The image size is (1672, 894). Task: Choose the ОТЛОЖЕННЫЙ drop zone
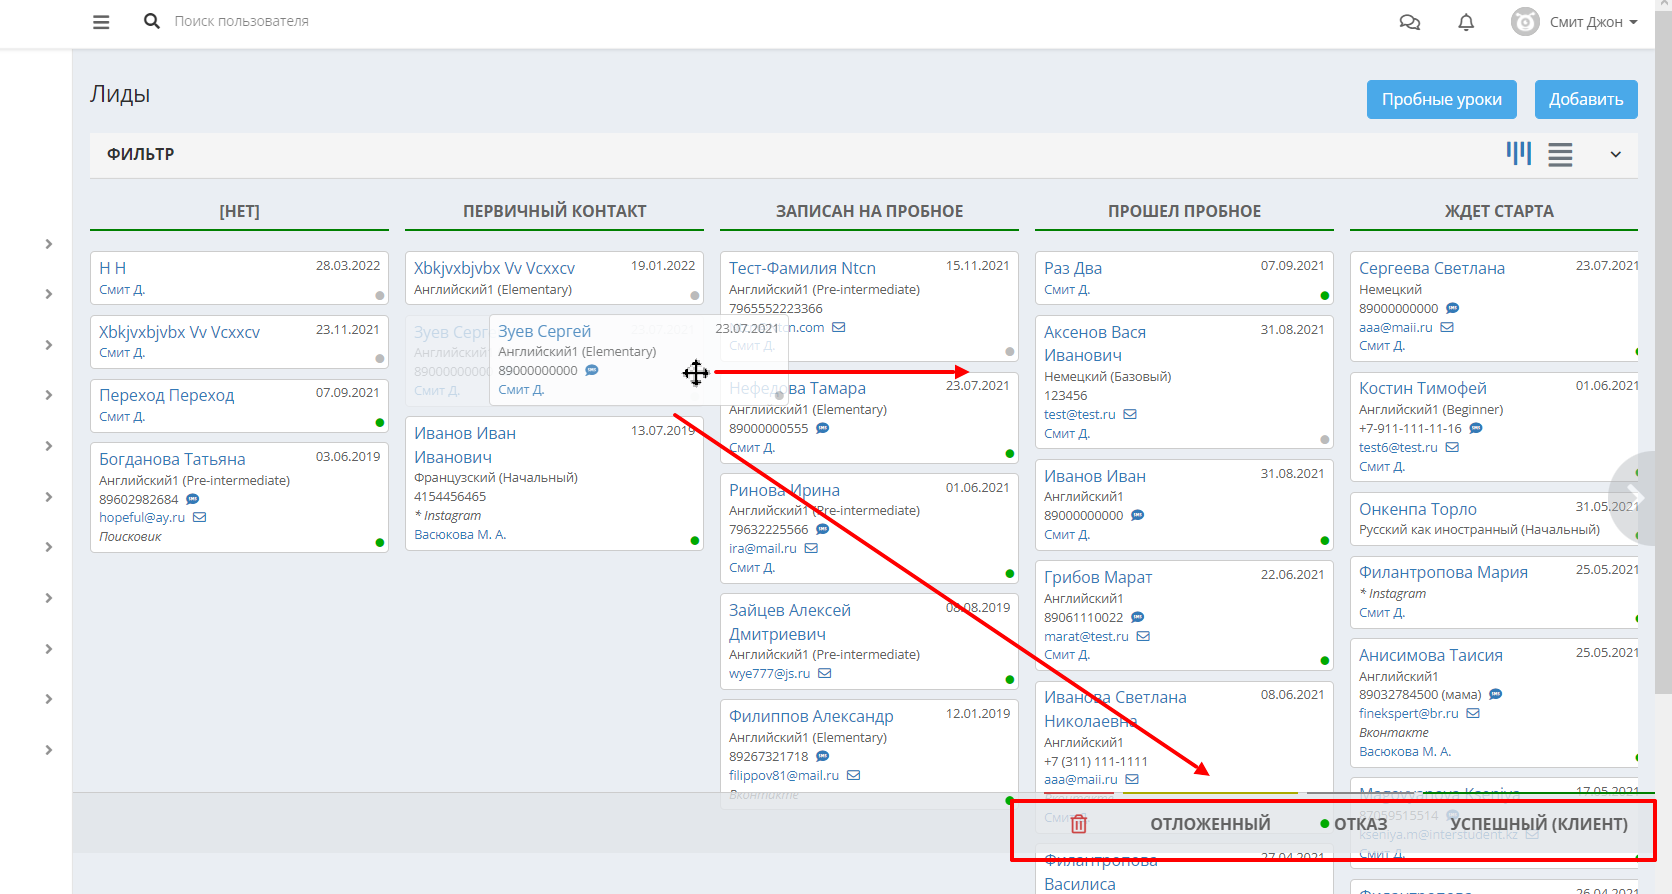click(1210, 824)
